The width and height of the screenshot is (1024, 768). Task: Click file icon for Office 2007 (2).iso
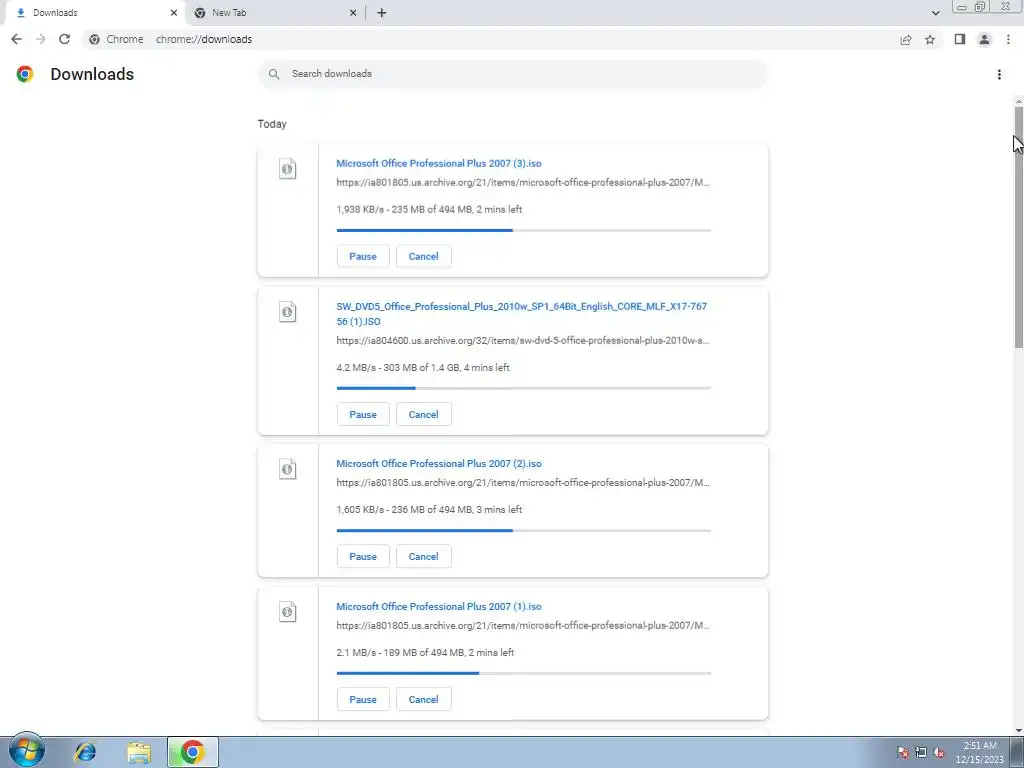tap(287, 469)
